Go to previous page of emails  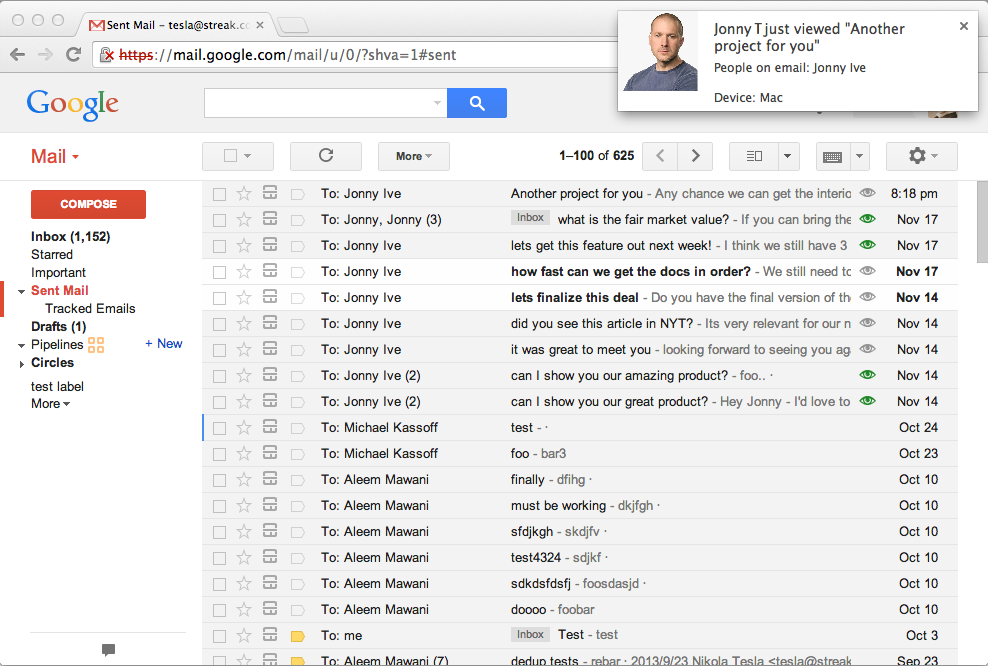tap(660, 156)
